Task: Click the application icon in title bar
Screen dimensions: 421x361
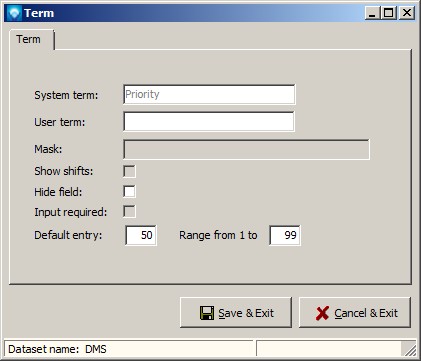Action: [15, 13]
